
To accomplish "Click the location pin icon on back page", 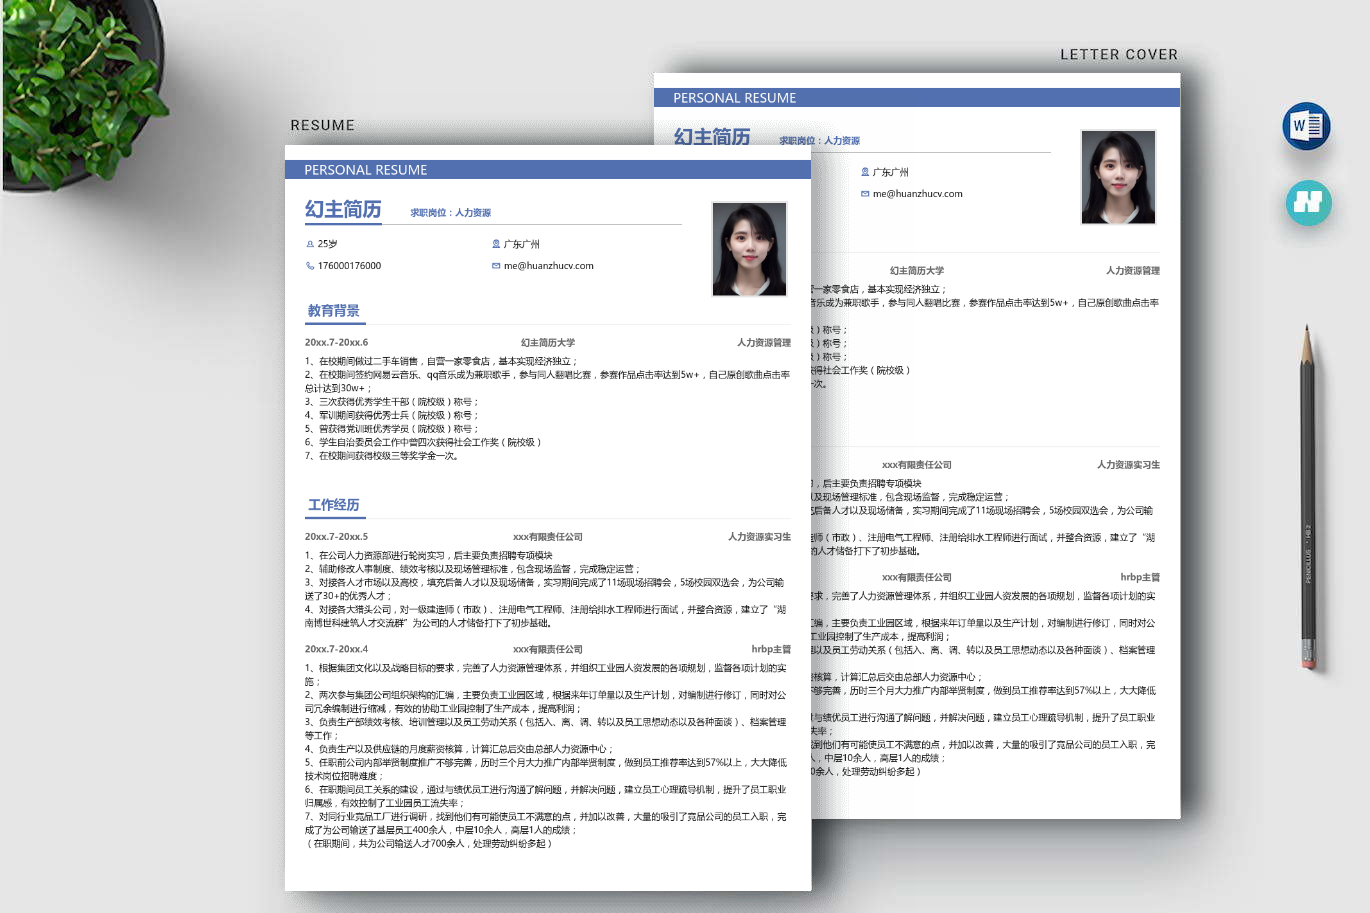I will tap(865, 172).
